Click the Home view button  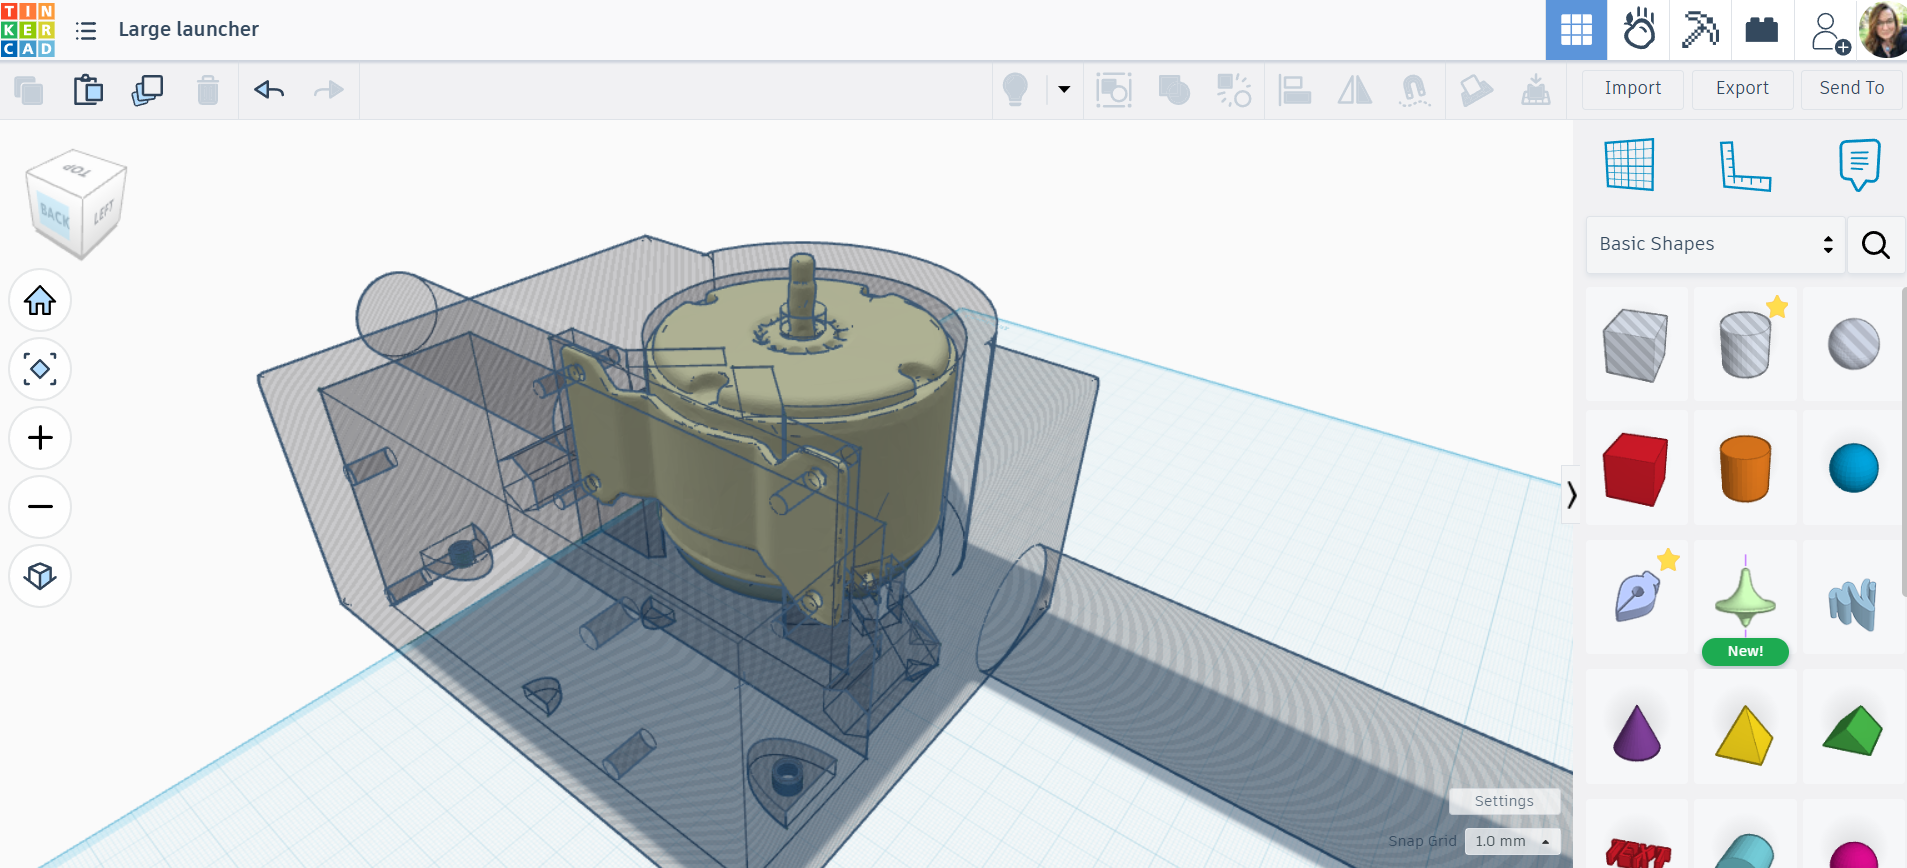point(40,300)
